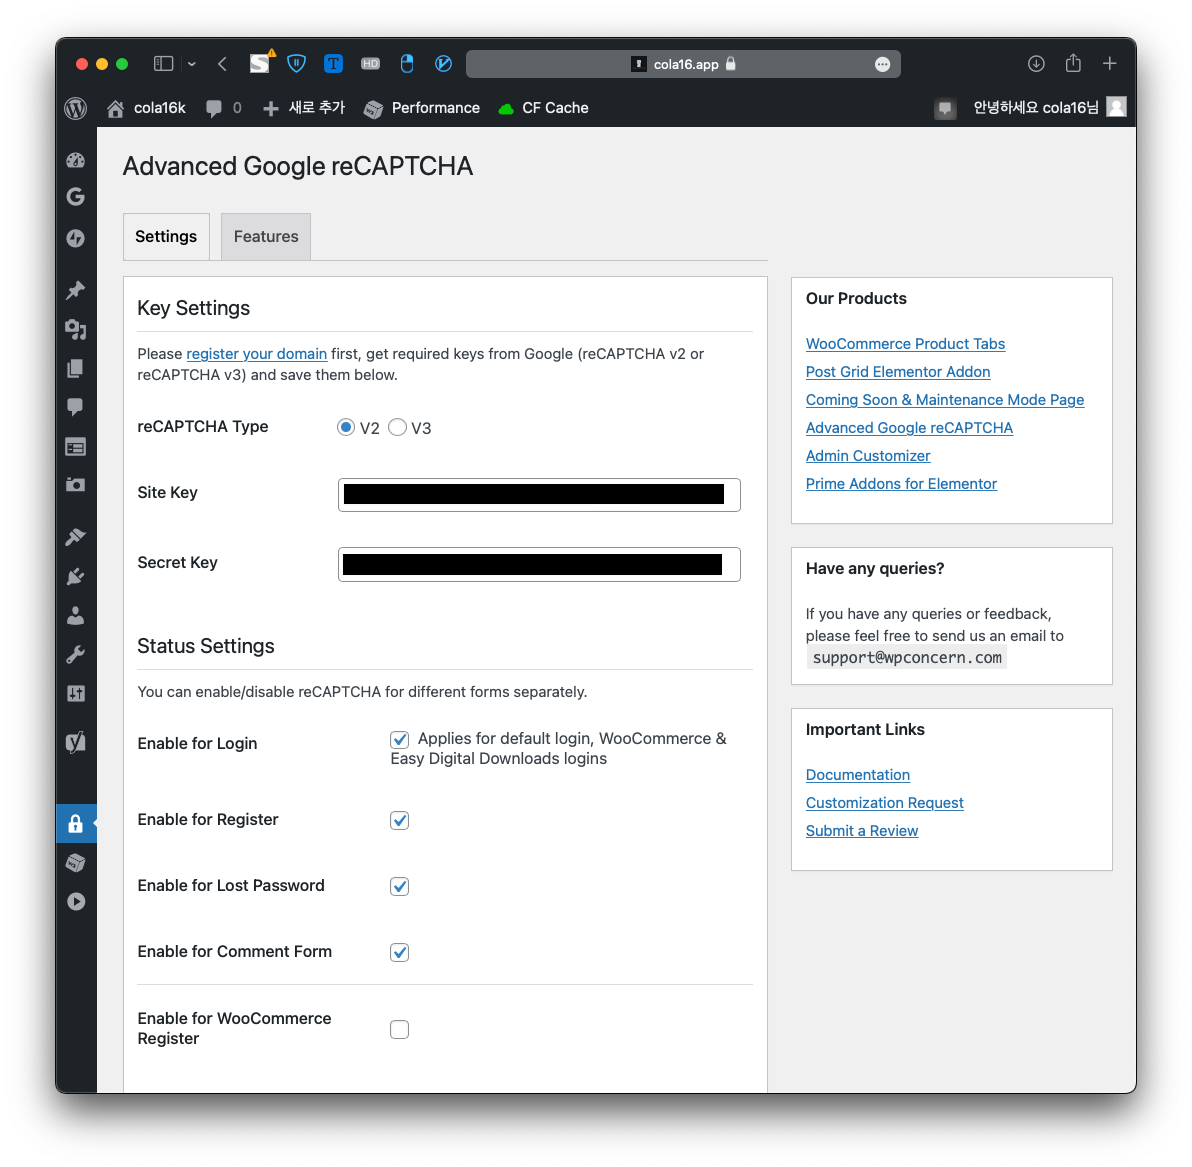Open the Dashboard icon in sidebar
The image size is (1192, 1167).
(x=76, y=160)
